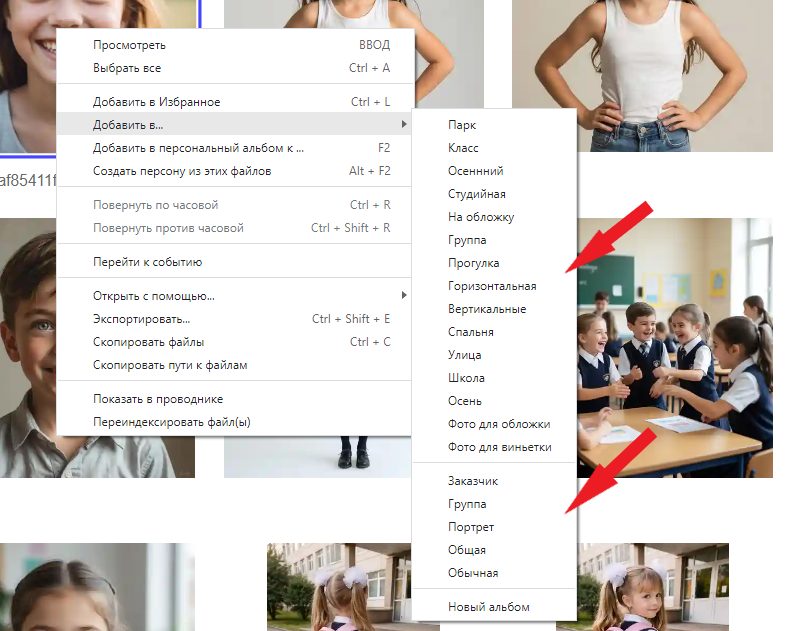
Task: Expand the "Открыть с помощью..." submenu arrow
Action: click(403, 296)
